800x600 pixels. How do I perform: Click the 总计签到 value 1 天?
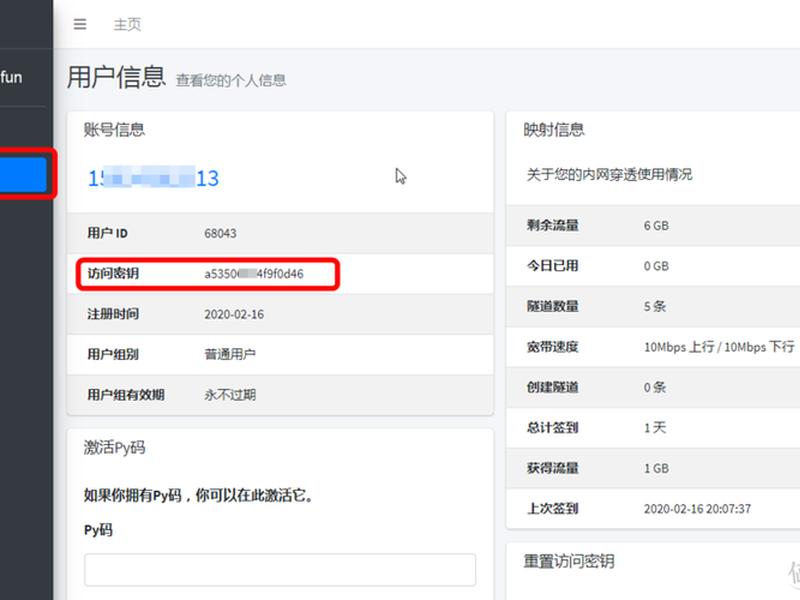655,428
